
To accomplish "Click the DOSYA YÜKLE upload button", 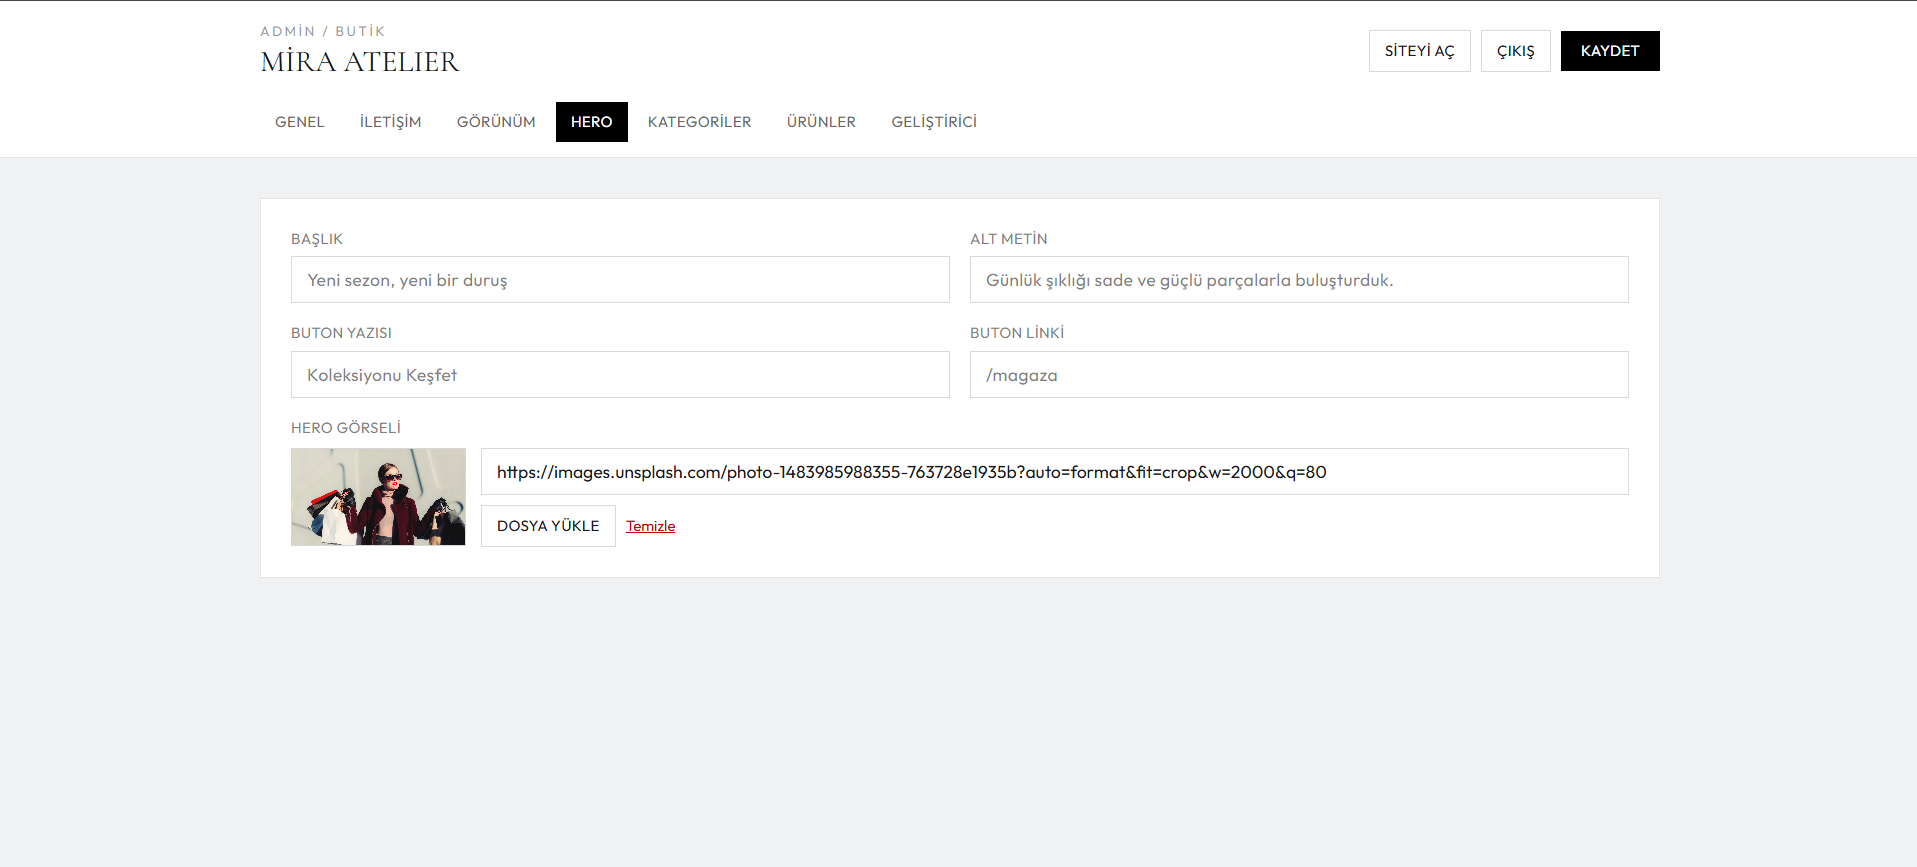I will [548, 526].
